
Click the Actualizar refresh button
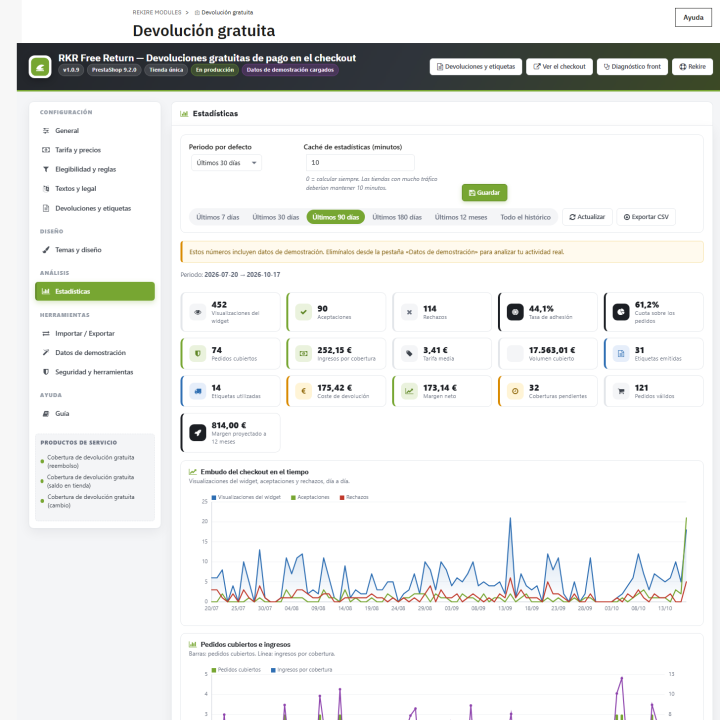pos(587,217)
